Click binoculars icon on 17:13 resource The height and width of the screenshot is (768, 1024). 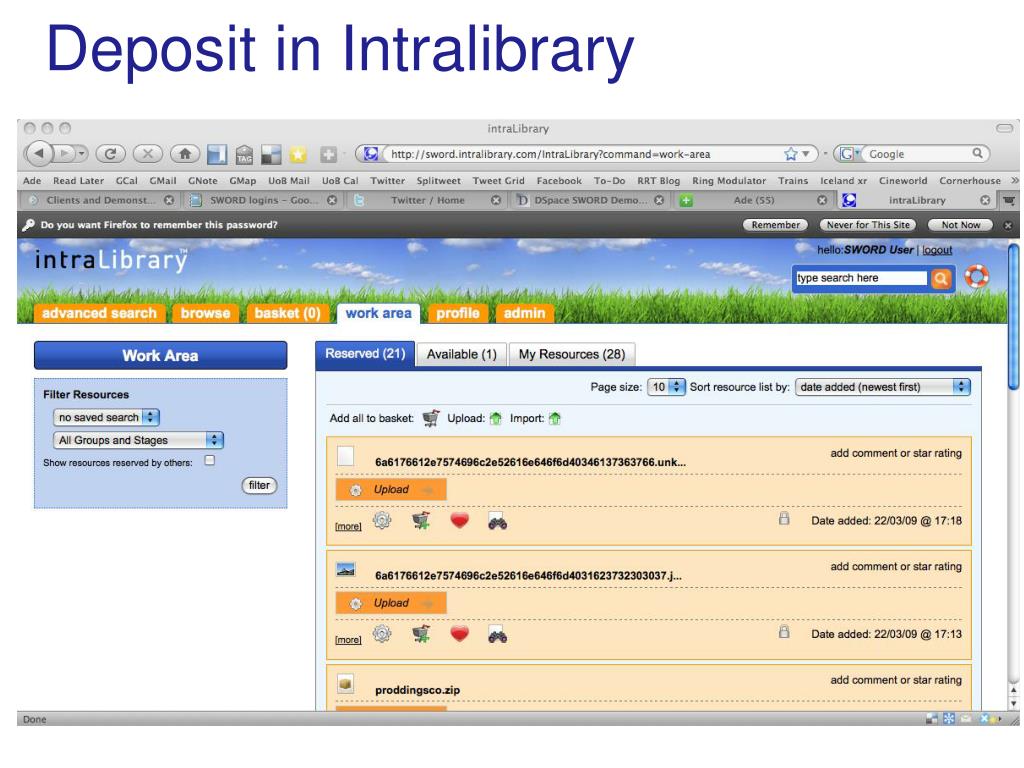click(x=498, y=634)
